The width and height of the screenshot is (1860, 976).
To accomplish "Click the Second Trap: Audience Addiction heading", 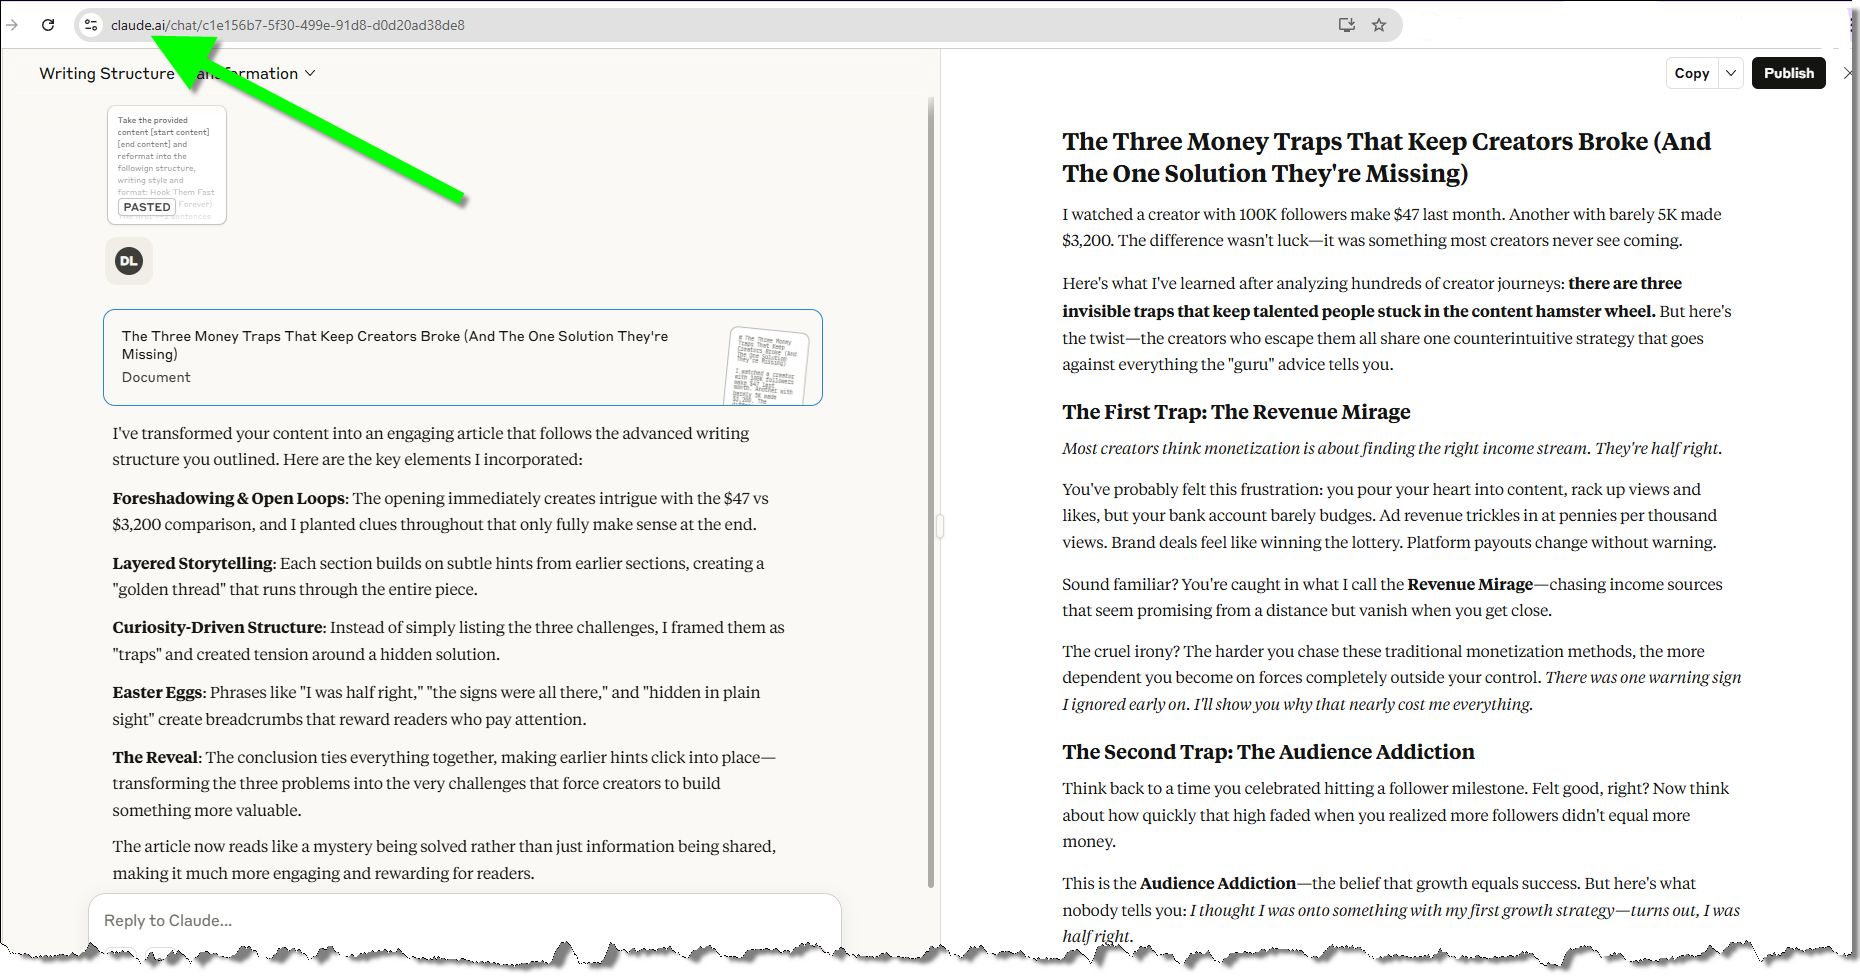I will (1268, 752).
